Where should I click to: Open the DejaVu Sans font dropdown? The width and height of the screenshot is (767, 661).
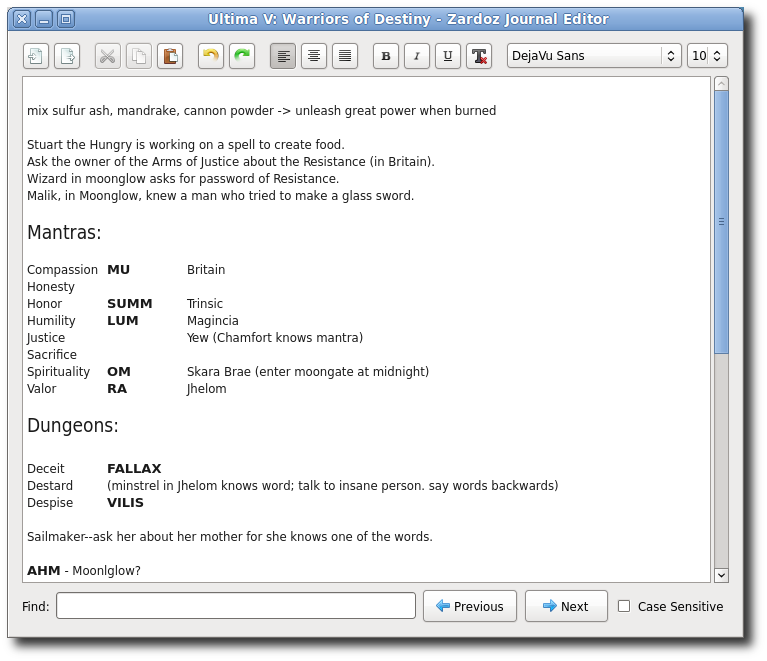pyautogui.click(x=594, y=56)
